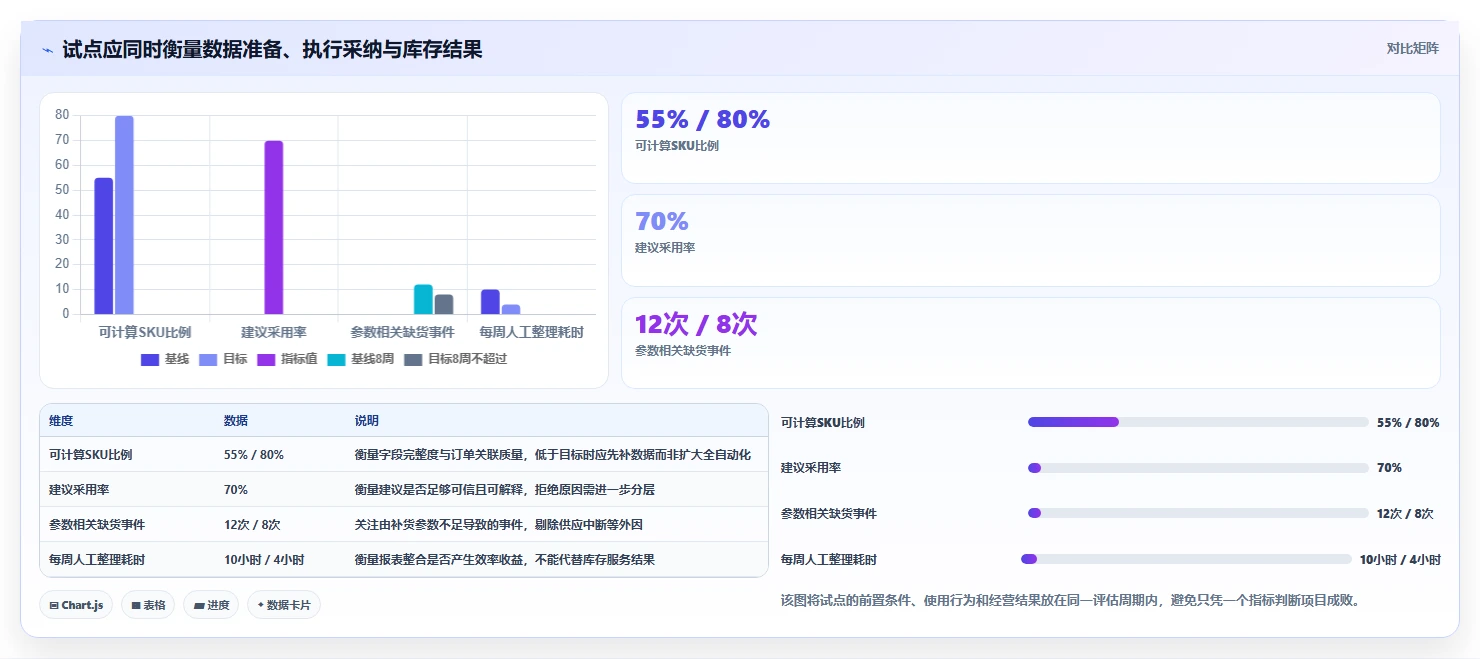The height and width of the screenshot is (659, 1480).
Task: Click the lightning icon beside the title
Action: (47, 50)
